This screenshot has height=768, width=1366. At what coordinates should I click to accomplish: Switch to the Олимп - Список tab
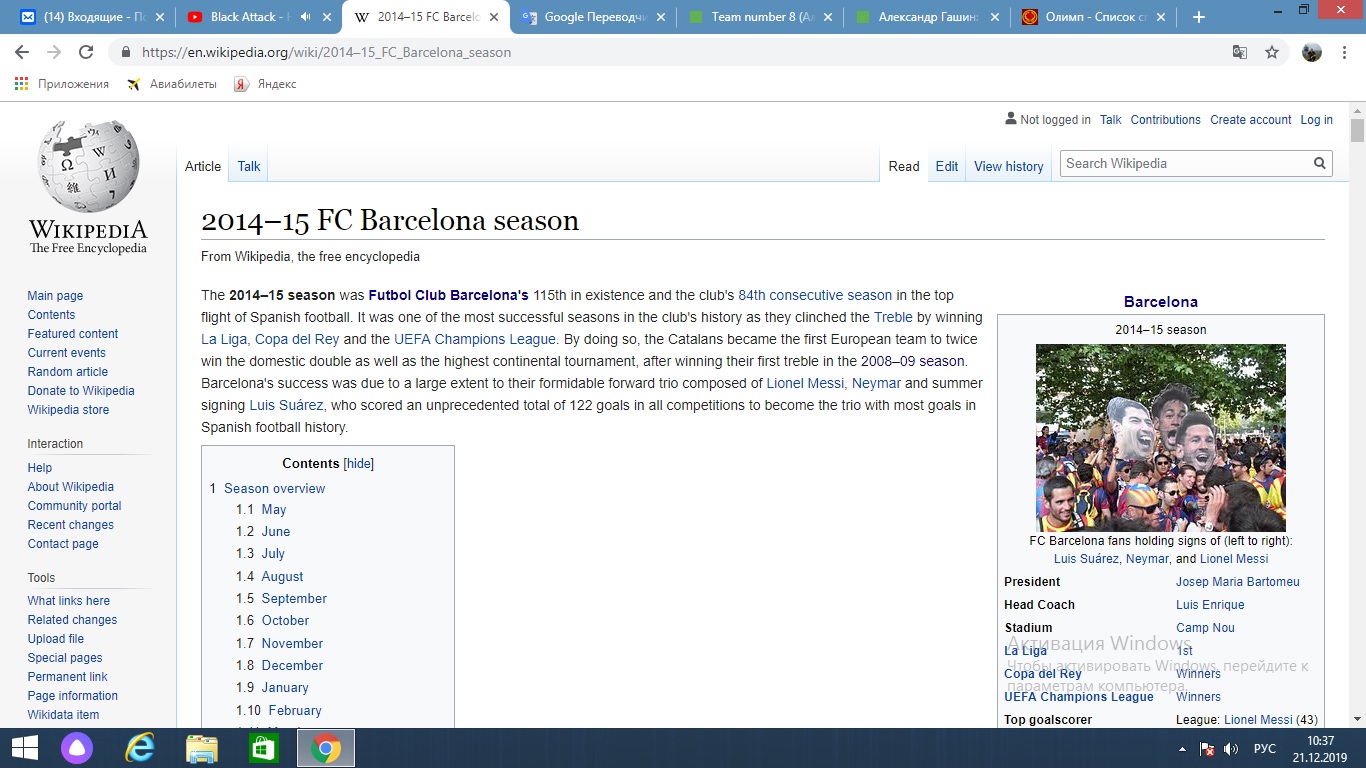[1092, 17]
